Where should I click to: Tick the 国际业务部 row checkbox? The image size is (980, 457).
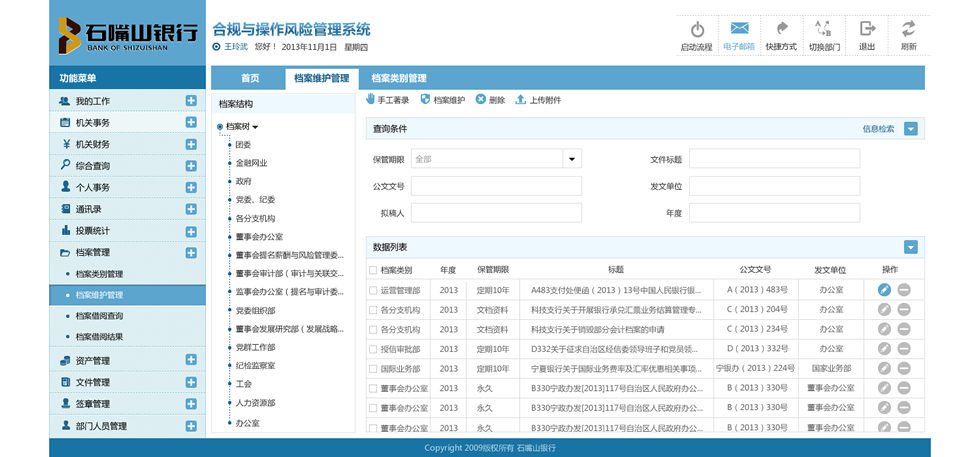click(x=373, y=368)
